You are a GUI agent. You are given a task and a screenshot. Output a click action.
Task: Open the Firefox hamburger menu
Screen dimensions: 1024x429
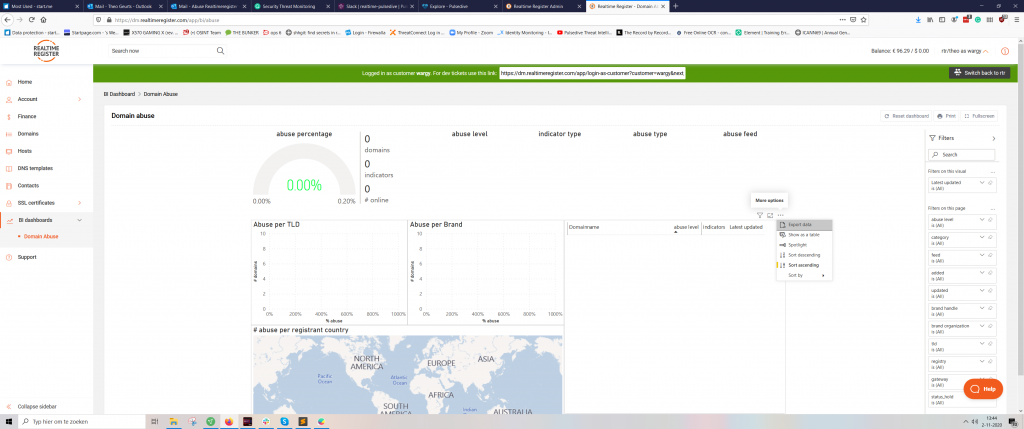(1015, 20)
